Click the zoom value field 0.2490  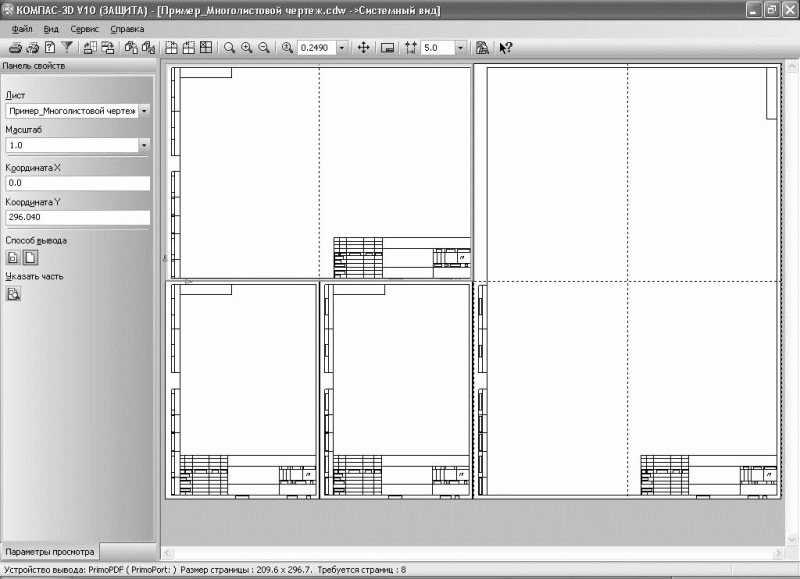(317, 48)
